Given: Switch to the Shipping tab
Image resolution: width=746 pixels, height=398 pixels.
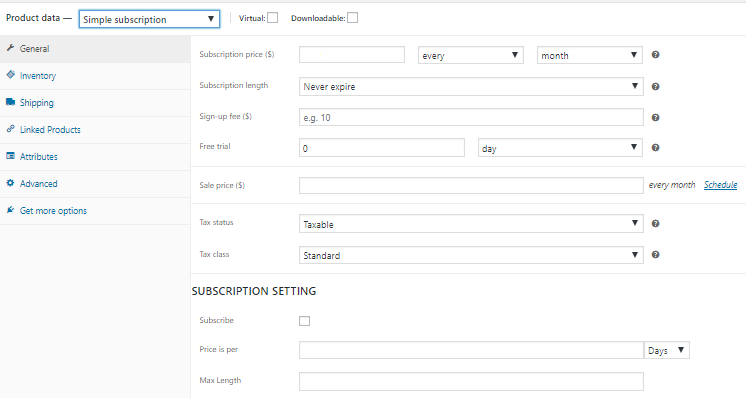Looking at the screenshot, I should click(95, 103).
